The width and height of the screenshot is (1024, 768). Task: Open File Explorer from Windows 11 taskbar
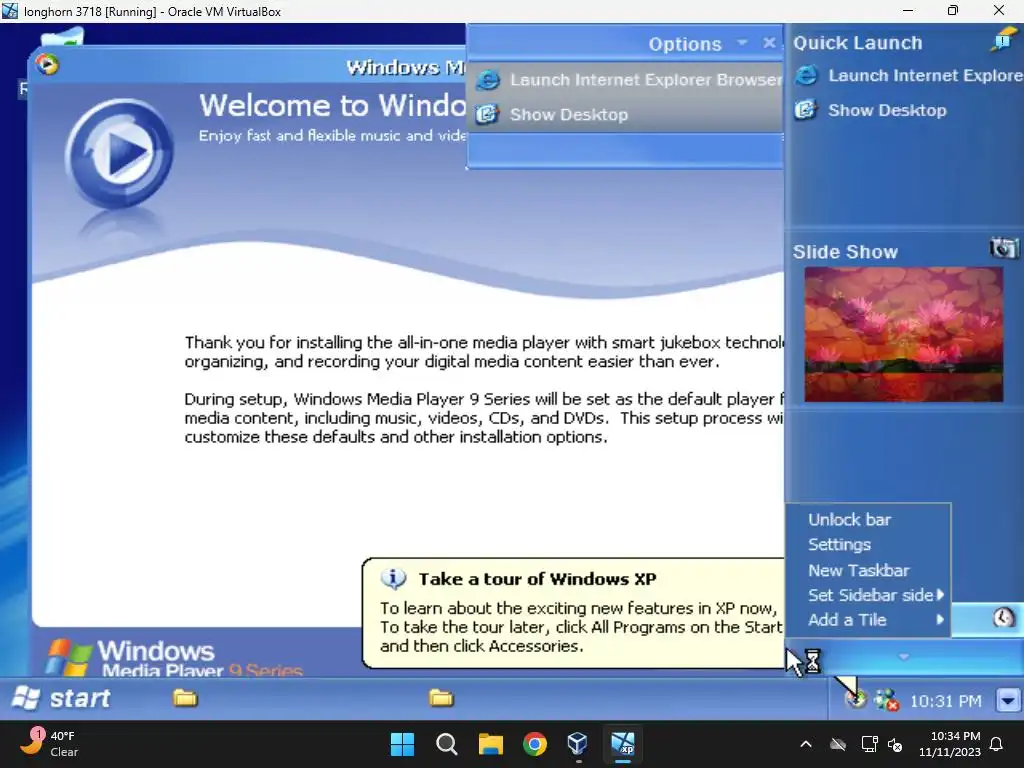pos(490,744)
